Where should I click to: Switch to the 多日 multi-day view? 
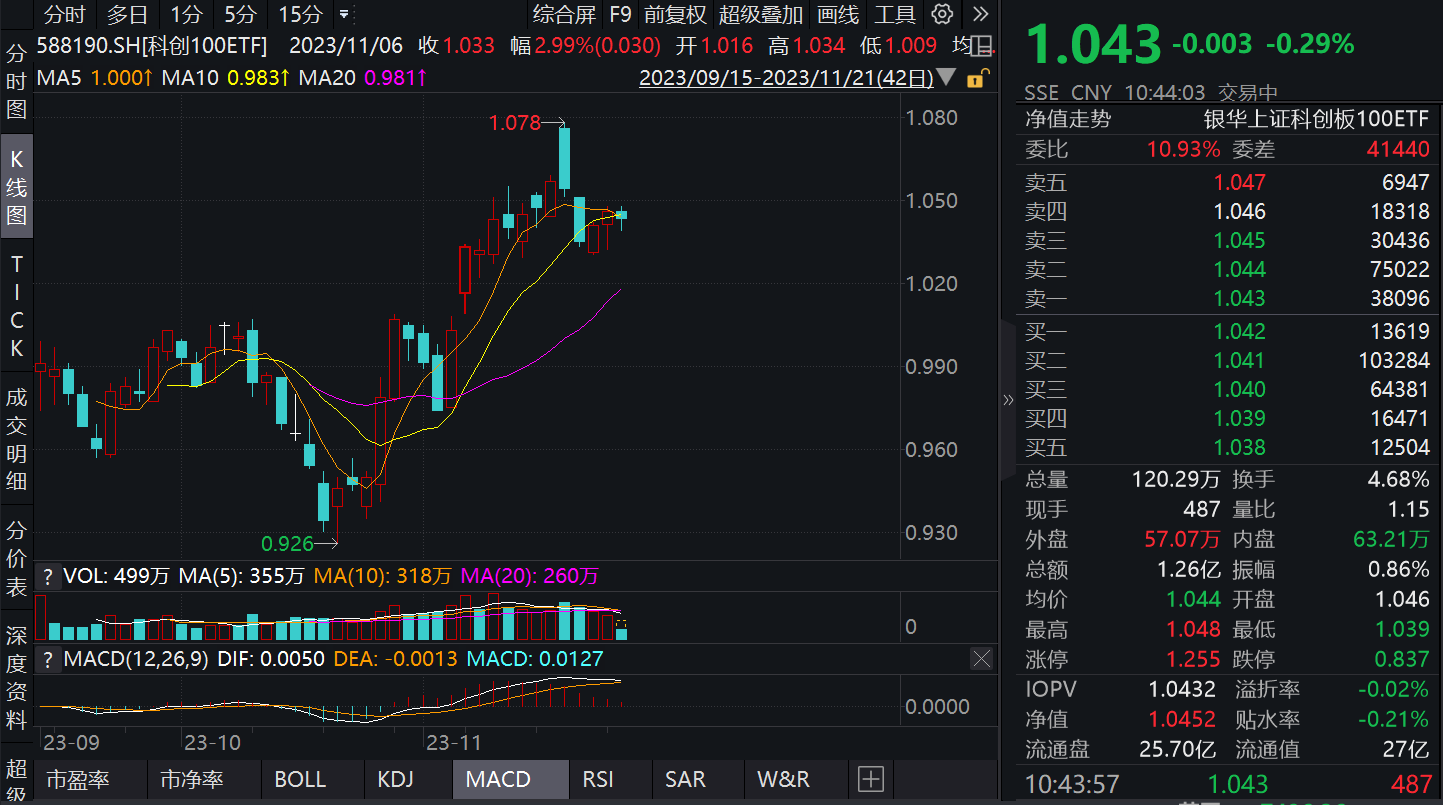[127, 15]
